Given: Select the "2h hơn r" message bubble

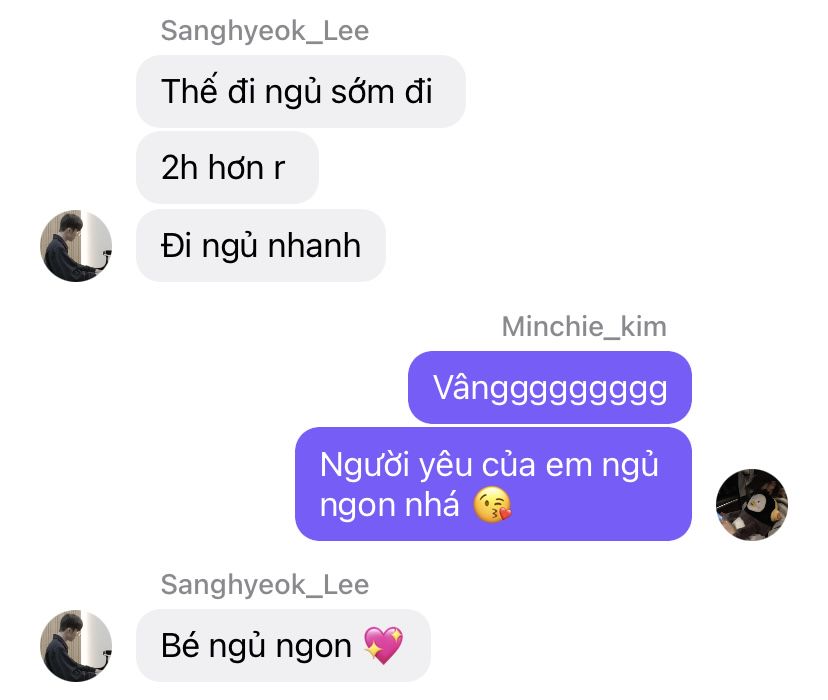Looking at the screenshot, I should 227,168.
